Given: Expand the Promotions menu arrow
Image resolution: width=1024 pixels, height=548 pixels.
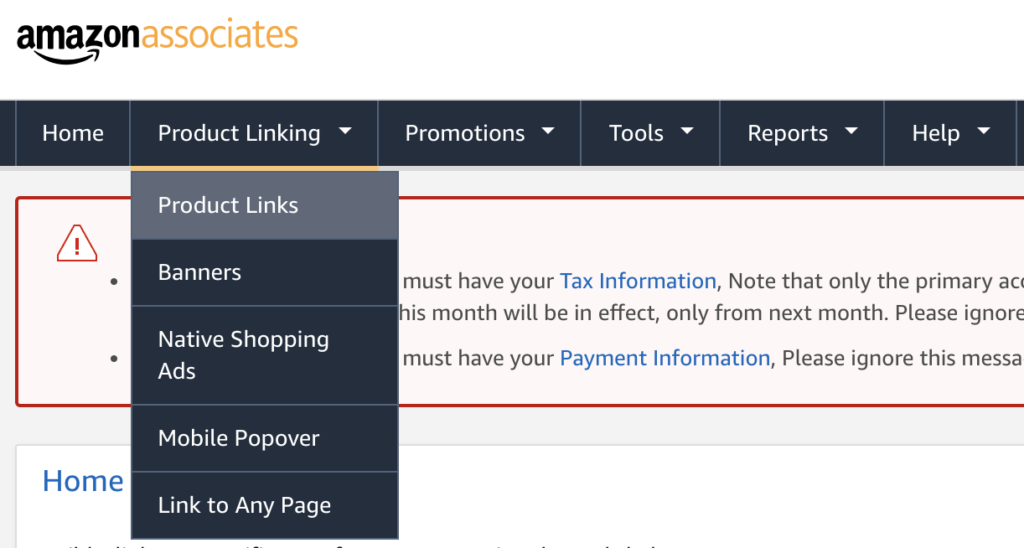Looking at the screenshot, I should (549, 132).
